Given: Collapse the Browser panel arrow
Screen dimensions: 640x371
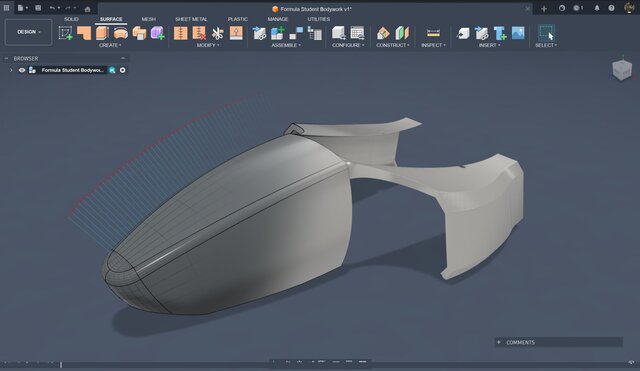Looking at the screenshot, I should tap(6, 58).
